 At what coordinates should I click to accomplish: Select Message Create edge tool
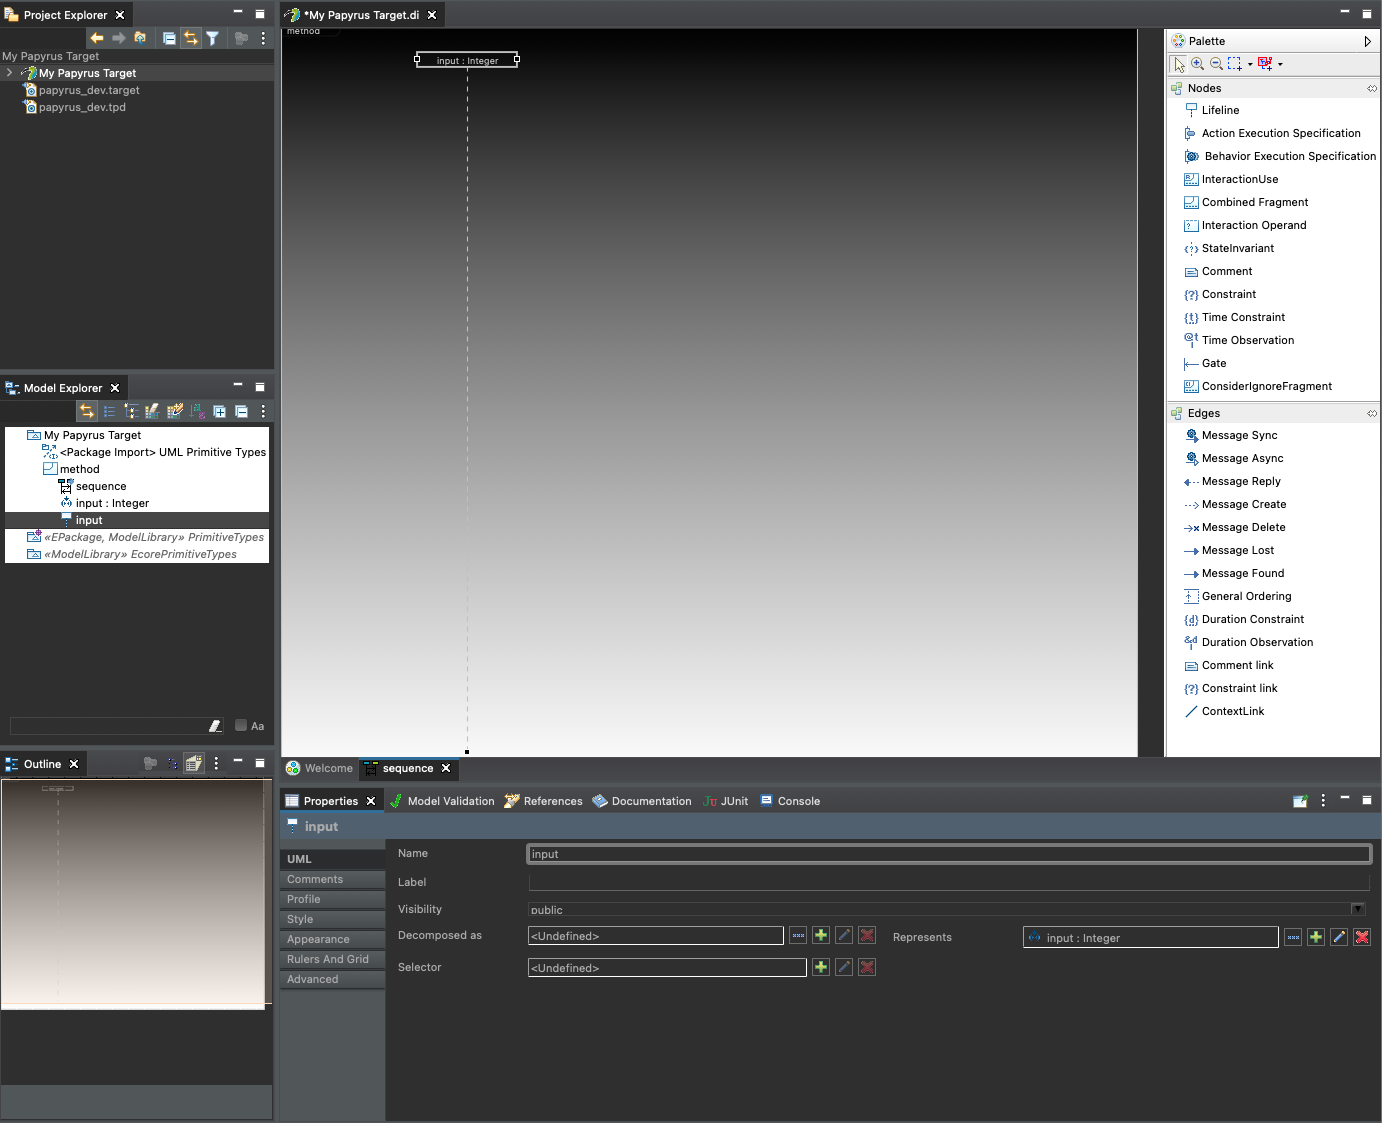click(1235, 504)
